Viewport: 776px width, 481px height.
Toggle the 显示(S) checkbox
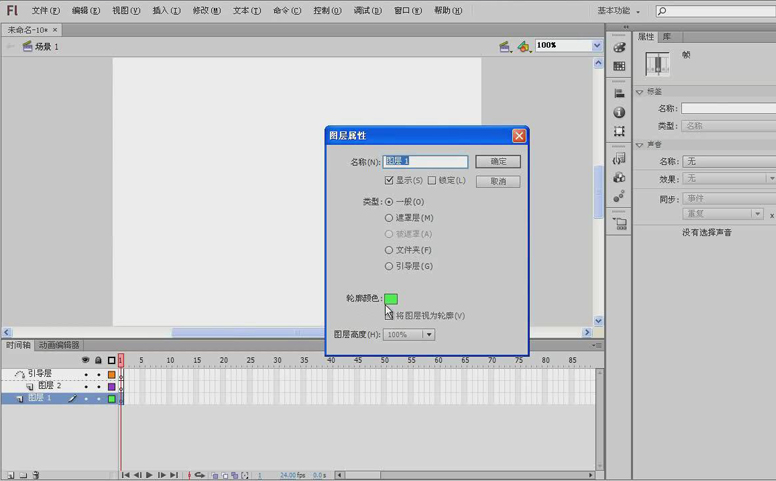tap(390, 181)
